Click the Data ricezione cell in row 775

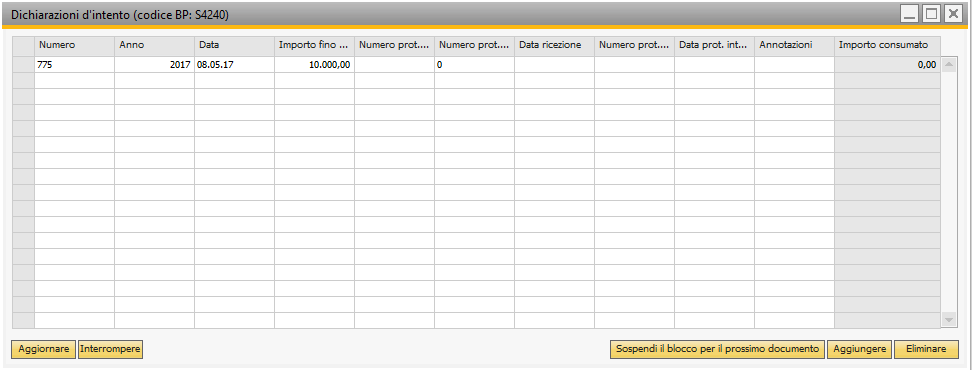(x=554, y=64)
